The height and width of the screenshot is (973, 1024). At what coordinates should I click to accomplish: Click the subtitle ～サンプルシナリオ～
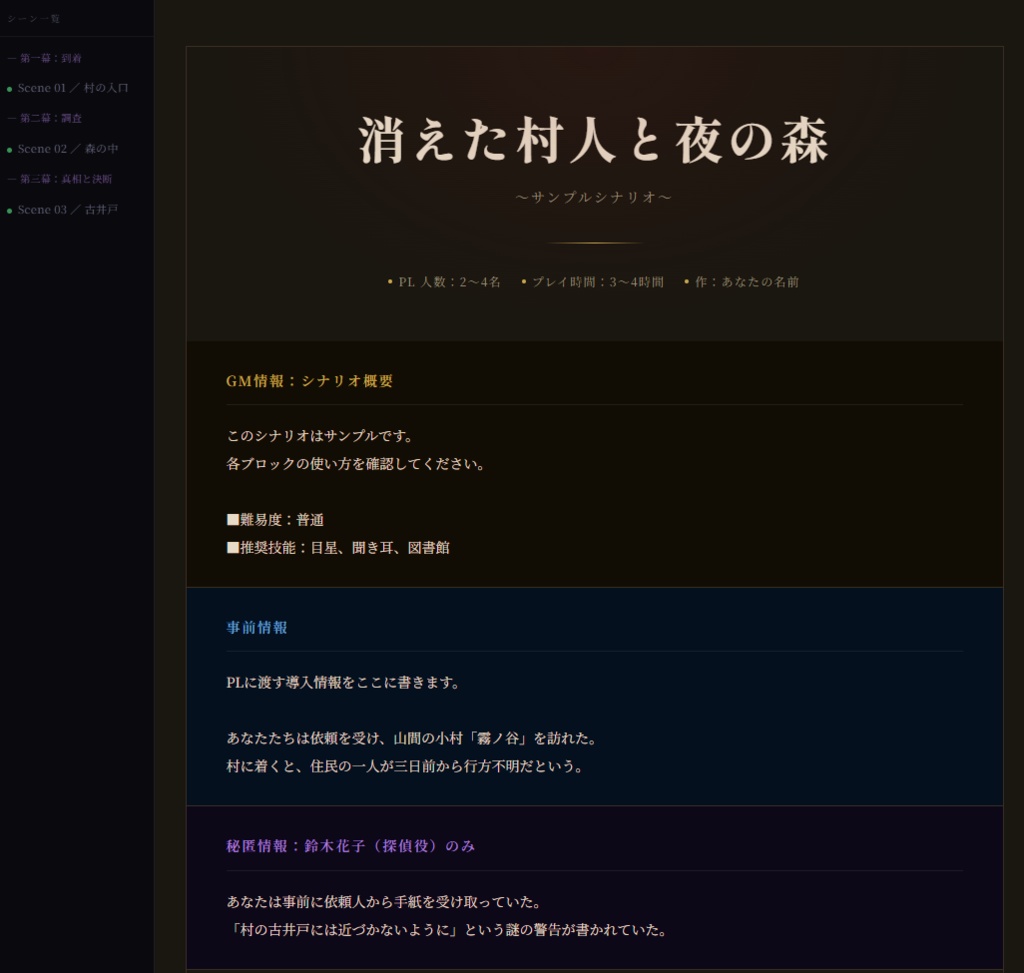tap(595, 198)
